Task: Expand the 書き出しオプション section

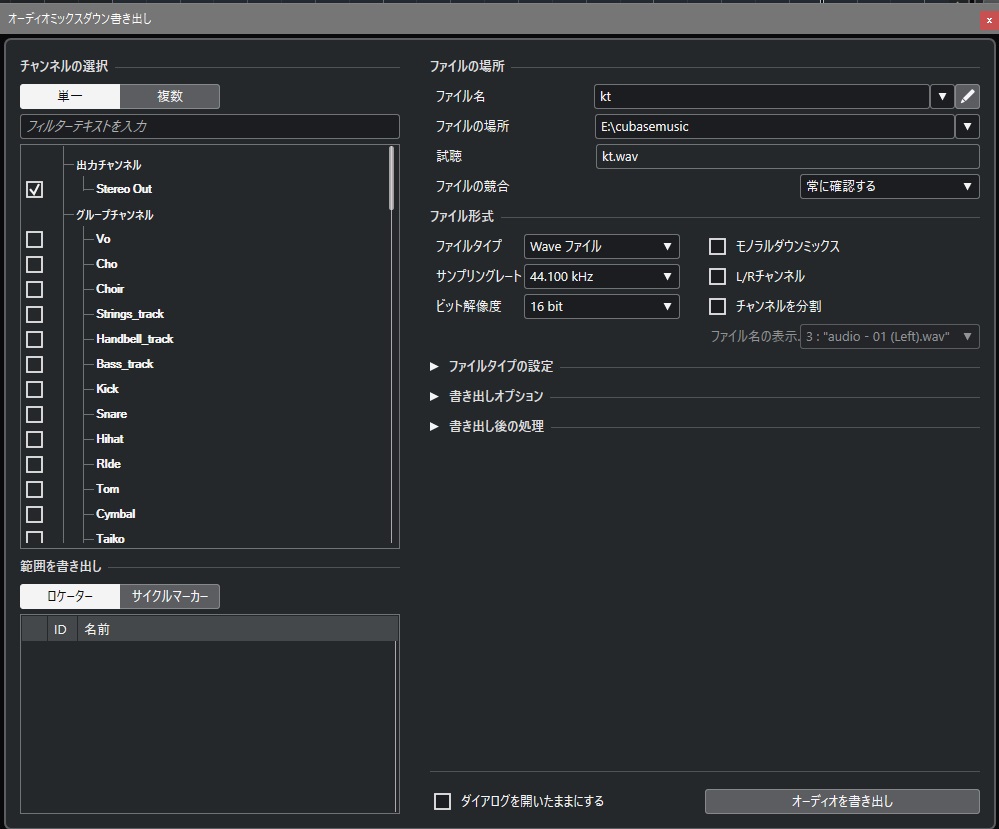Action: [x=434, y=396]
